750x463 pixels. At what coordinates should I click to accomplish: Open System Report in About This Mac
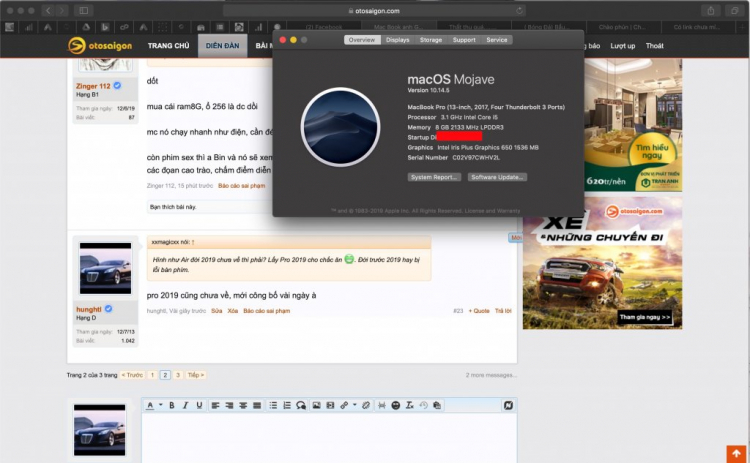tap(434, 177)
